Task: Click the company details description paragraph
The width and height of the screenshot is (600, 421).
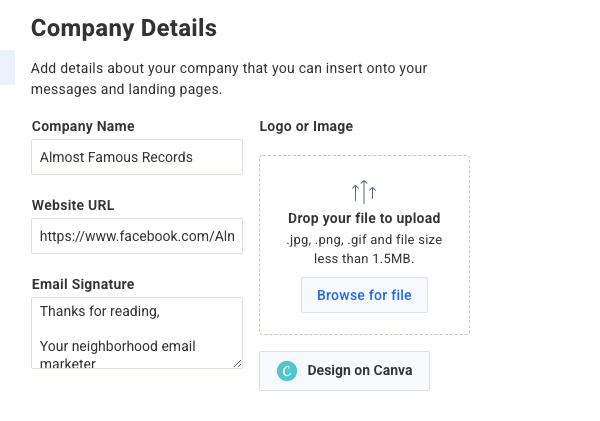Action: coord(229,78)
